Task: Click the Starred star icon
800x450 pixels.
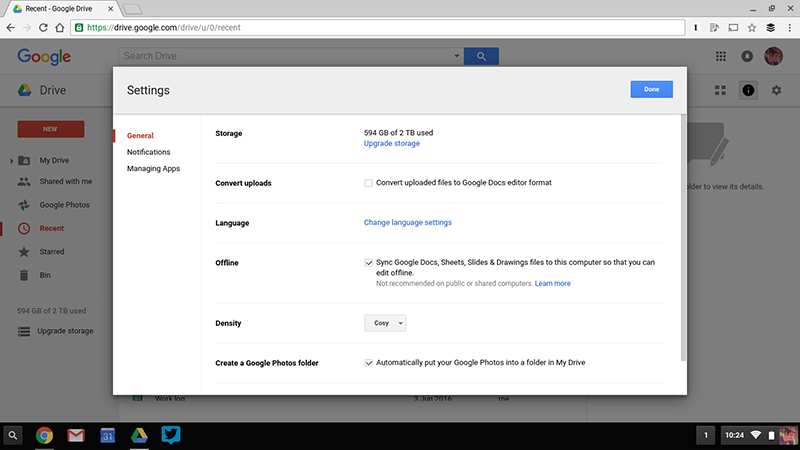Action: pyautogui.click(x=24, y=252)
